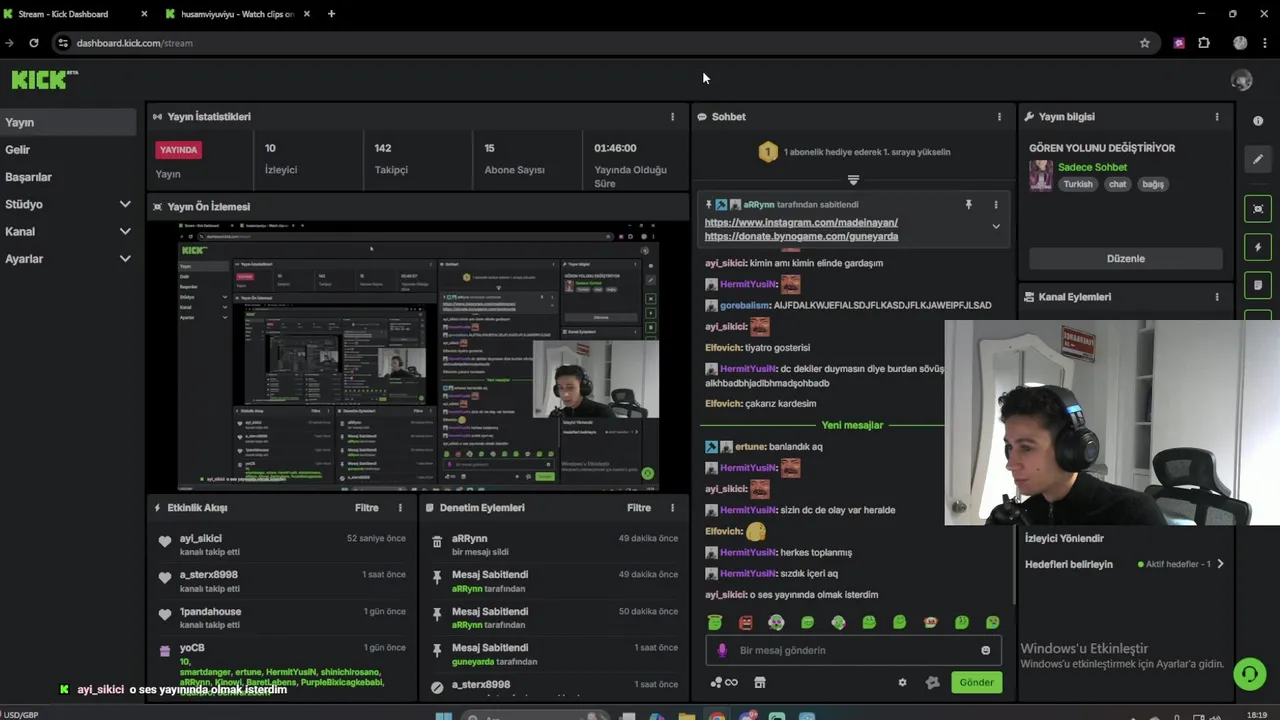Switch to Stream - Kick Dashboard tab

click(75, 14)
